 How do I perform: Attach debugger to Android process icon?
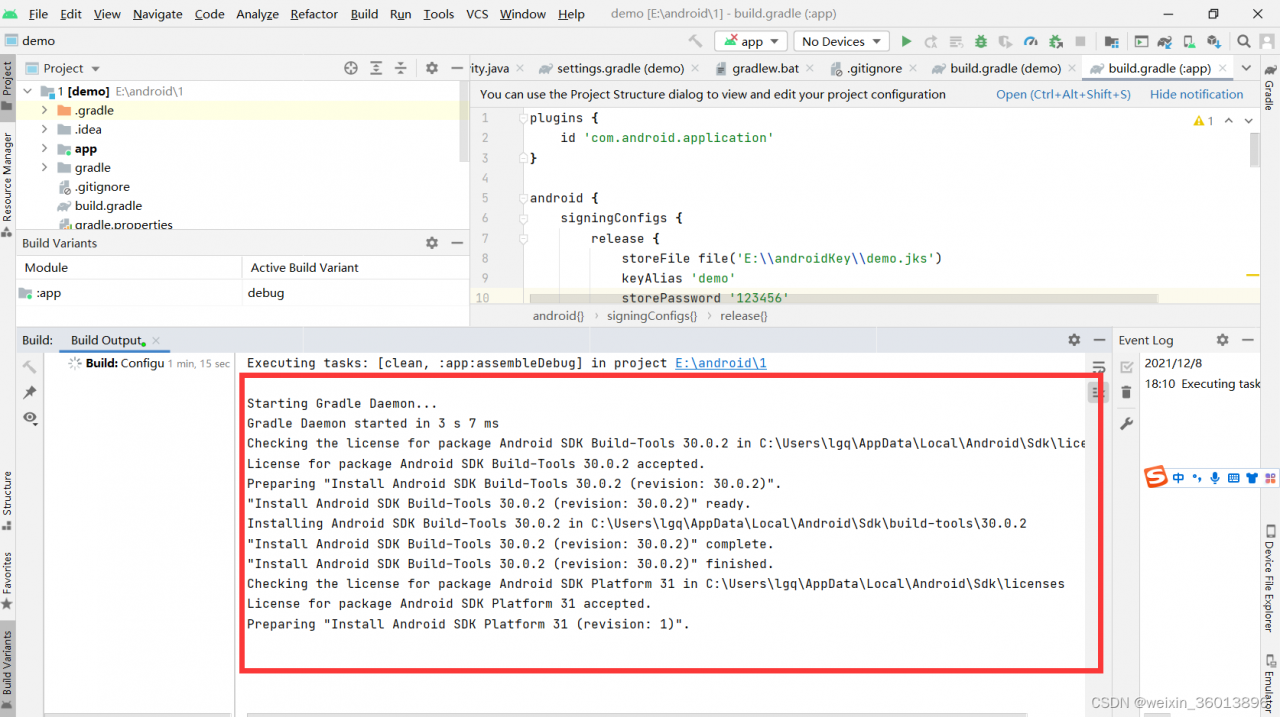[x=1056, y=41]
